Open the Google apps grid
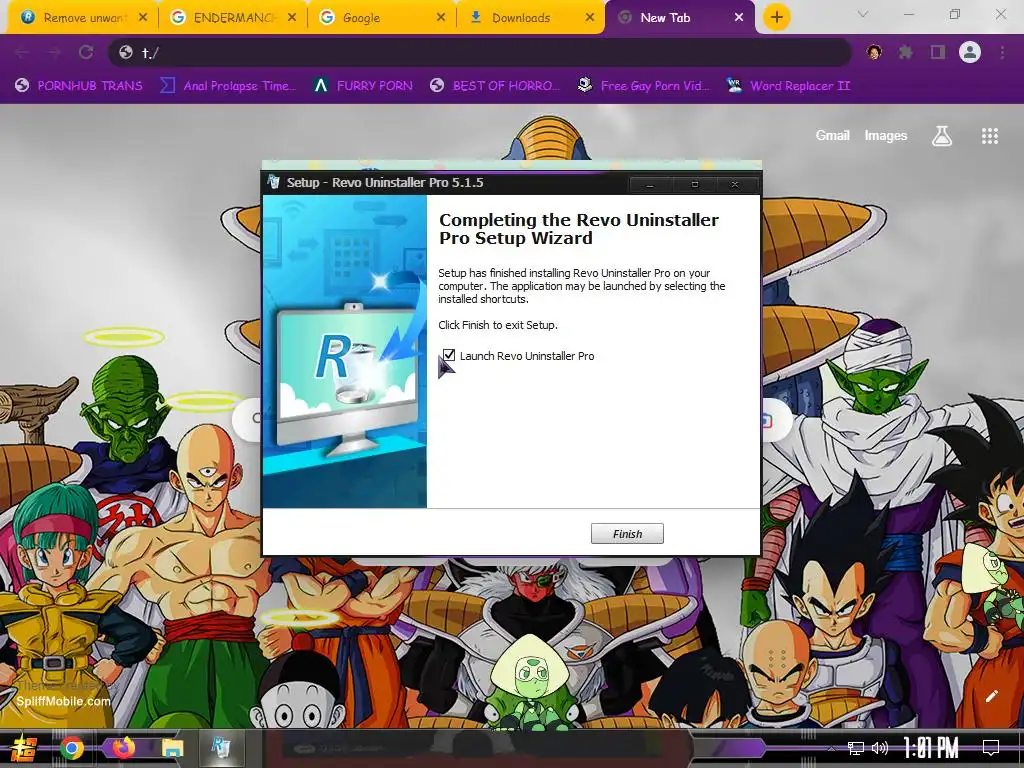This screenshot has width=1024, height=768. pos(989,136)
